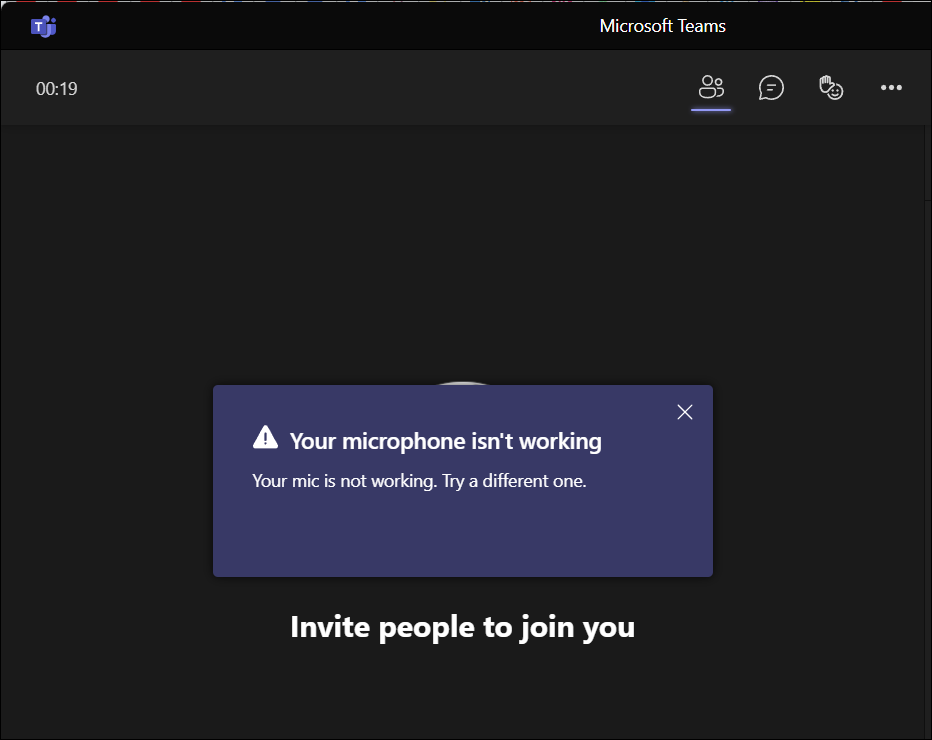
Task: Dismiss the microphone warning dialog
Action: pos(684,411)
